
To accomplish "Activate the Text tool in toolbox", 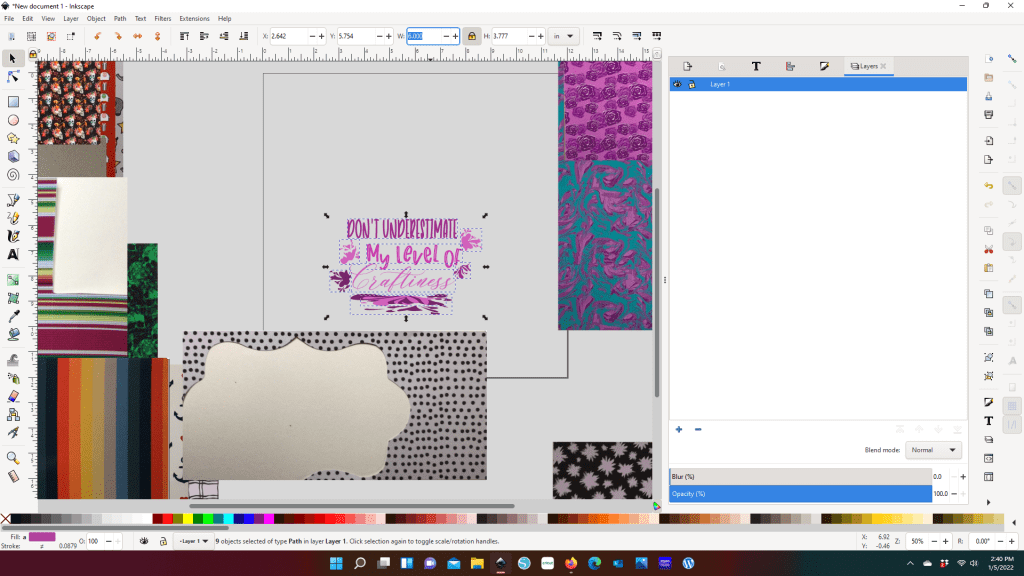I will 14,254.
